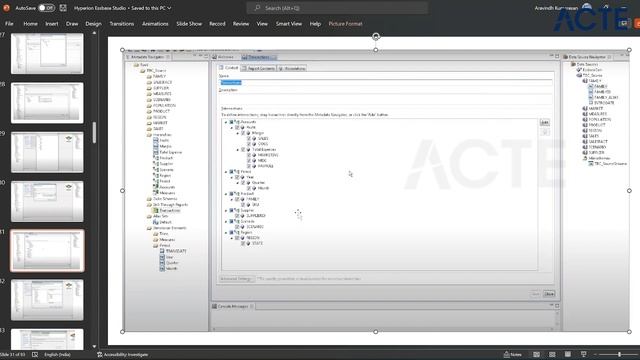The height and width of the screenshot is (360, 640).
Task: Toggle the Month checkbox in the slide picture
Action: tap(249, 188)
